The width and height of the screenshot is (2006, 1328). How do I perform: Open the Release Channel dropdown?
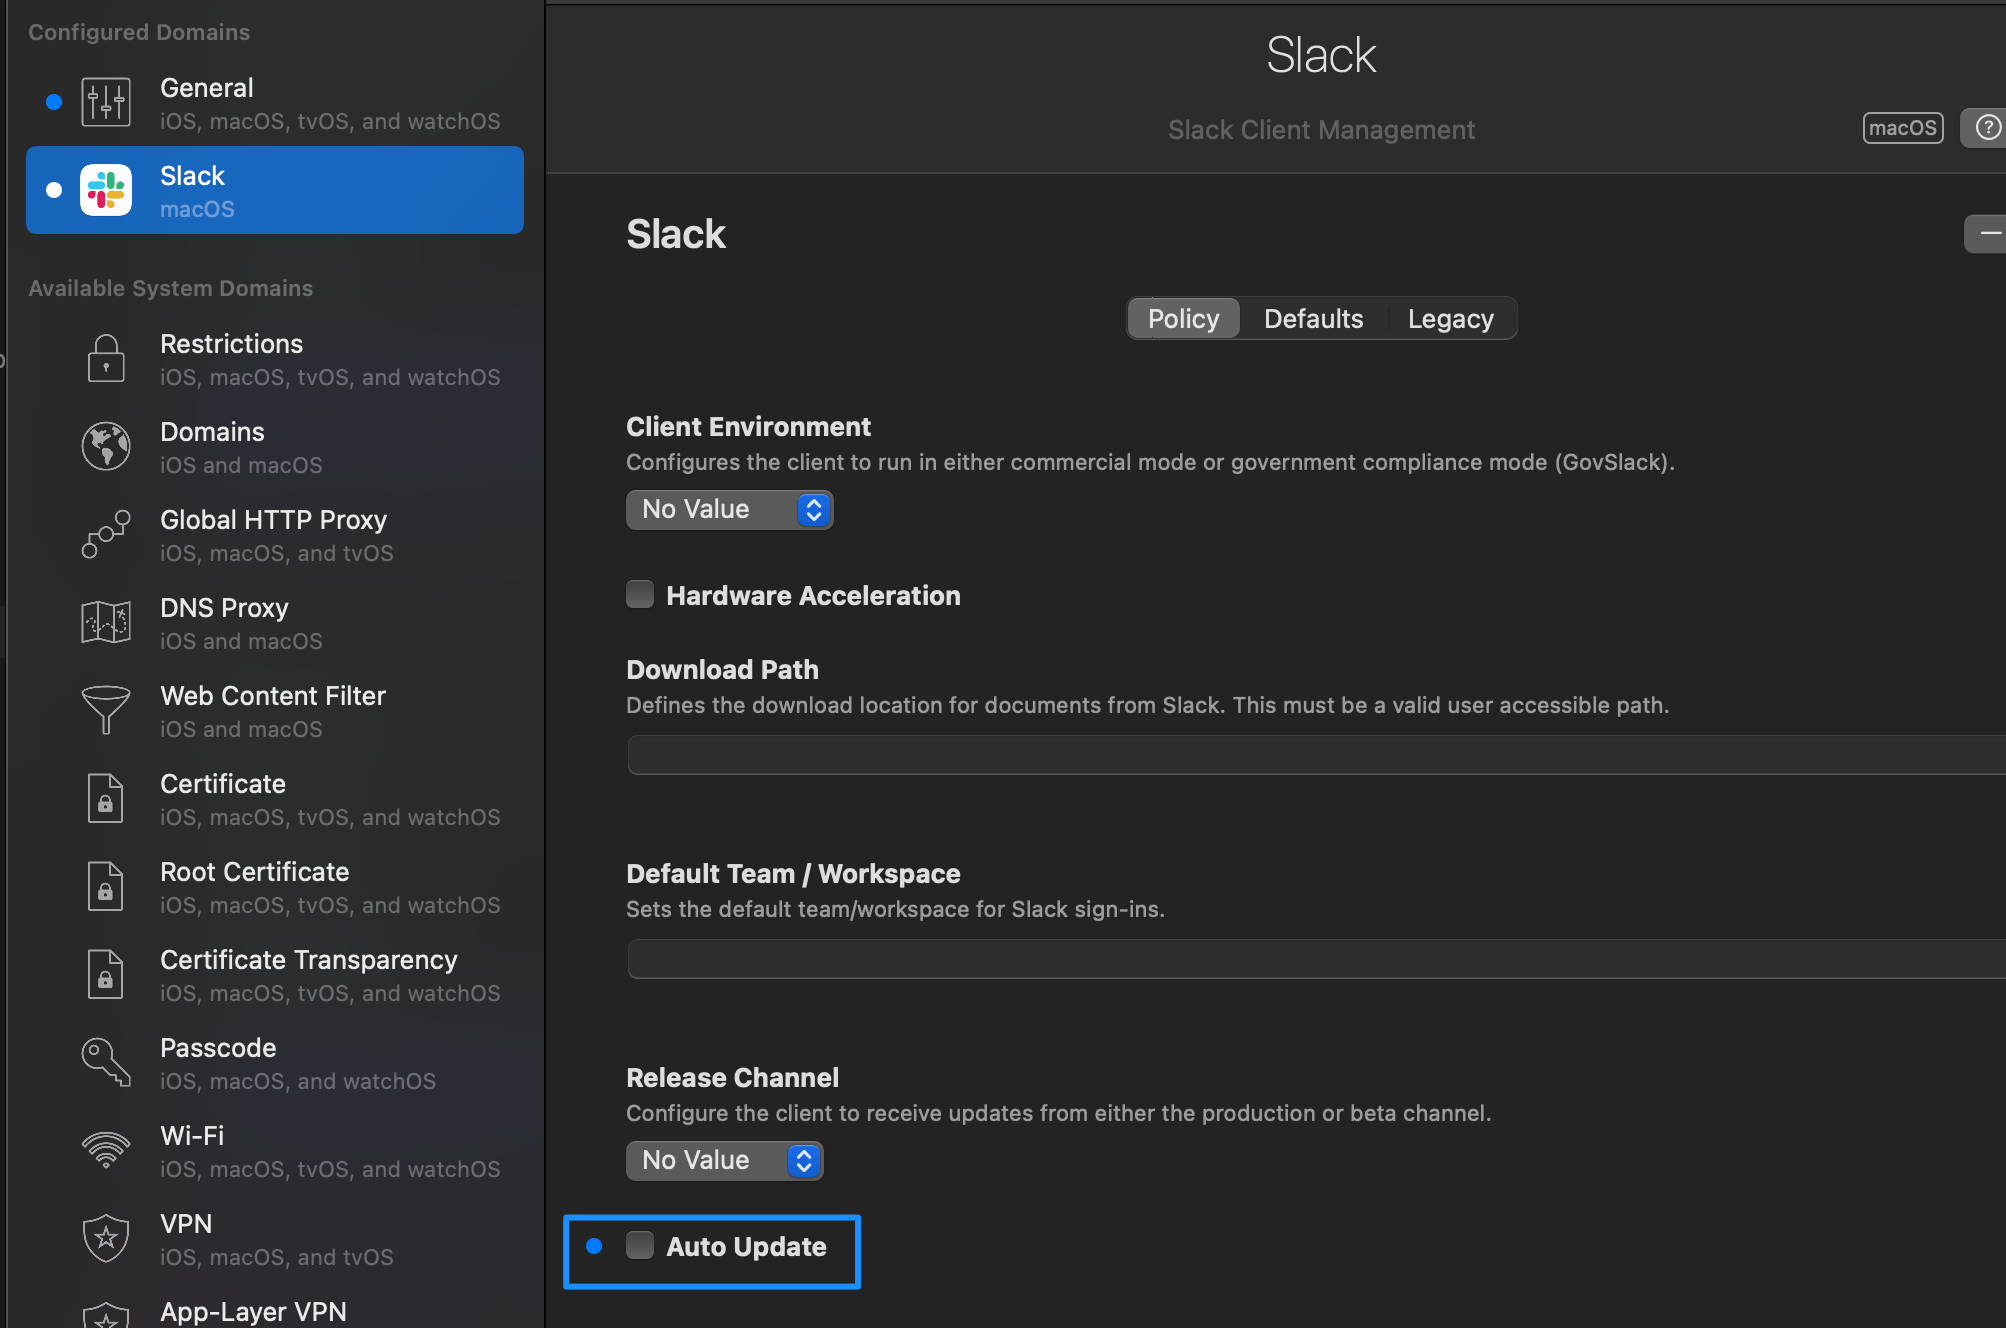point(724,1161)
